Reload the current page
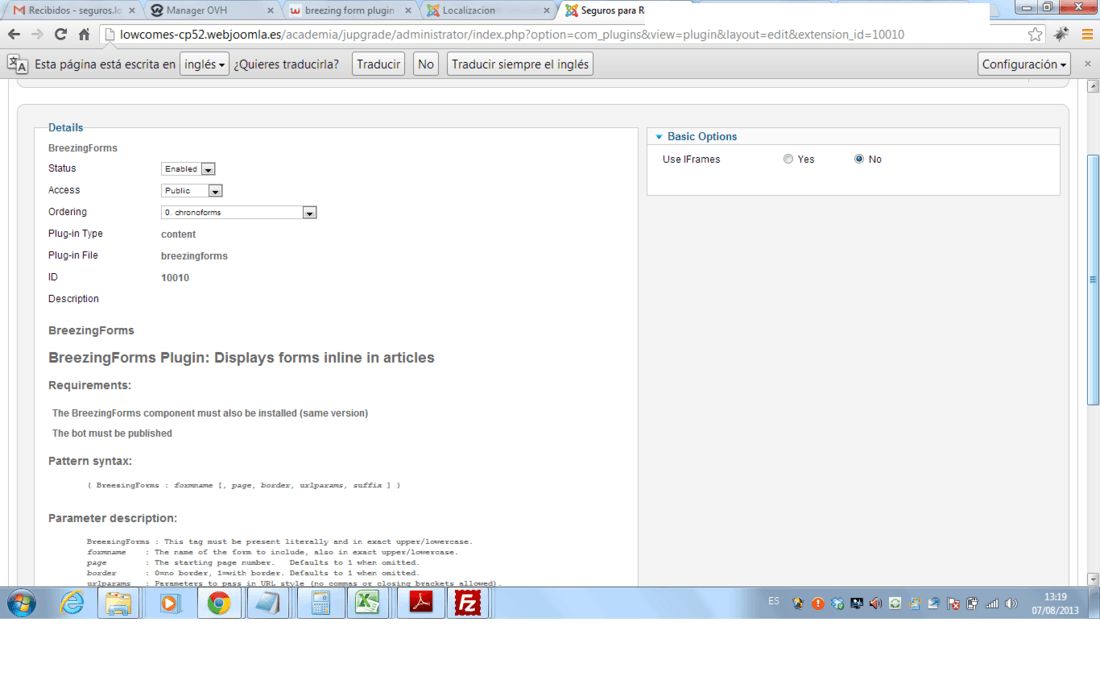Screen dimensions: 1100x676 click(x=61, y=34)
